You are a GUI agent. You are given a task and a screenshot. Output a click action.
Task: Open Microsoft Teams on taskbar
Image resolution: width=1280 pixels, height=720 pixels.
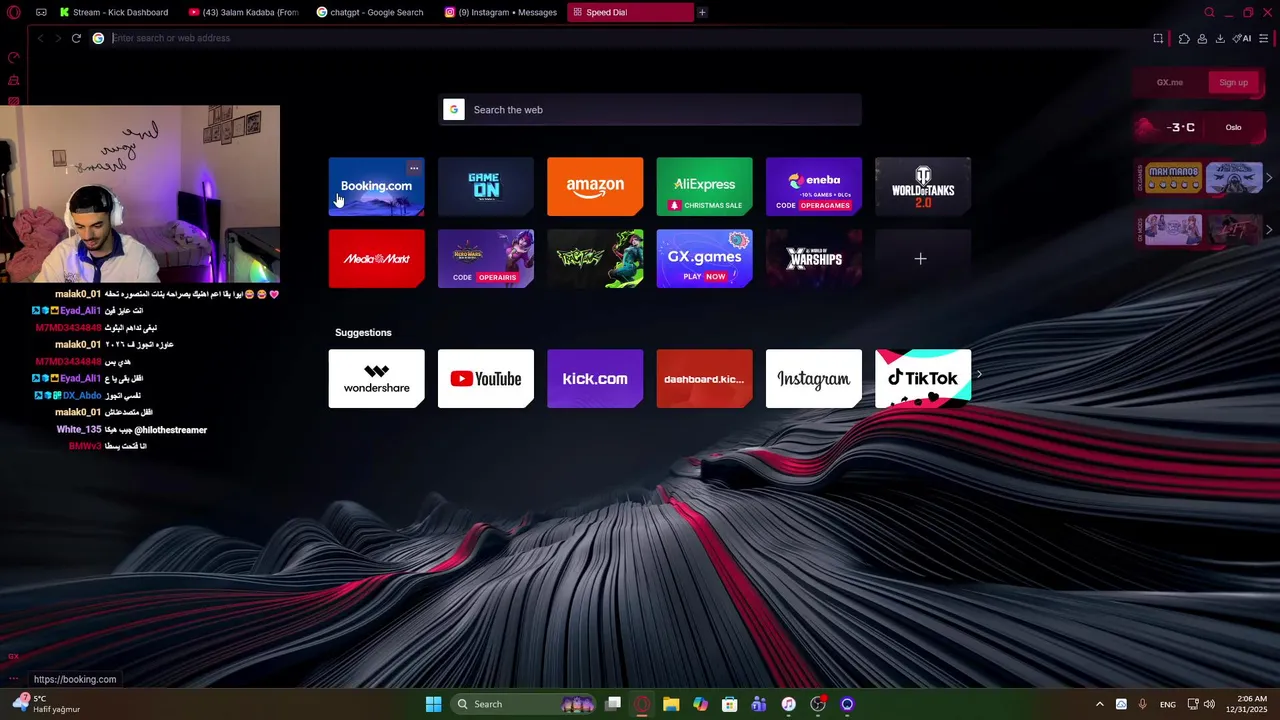click(x=759, y=704)
